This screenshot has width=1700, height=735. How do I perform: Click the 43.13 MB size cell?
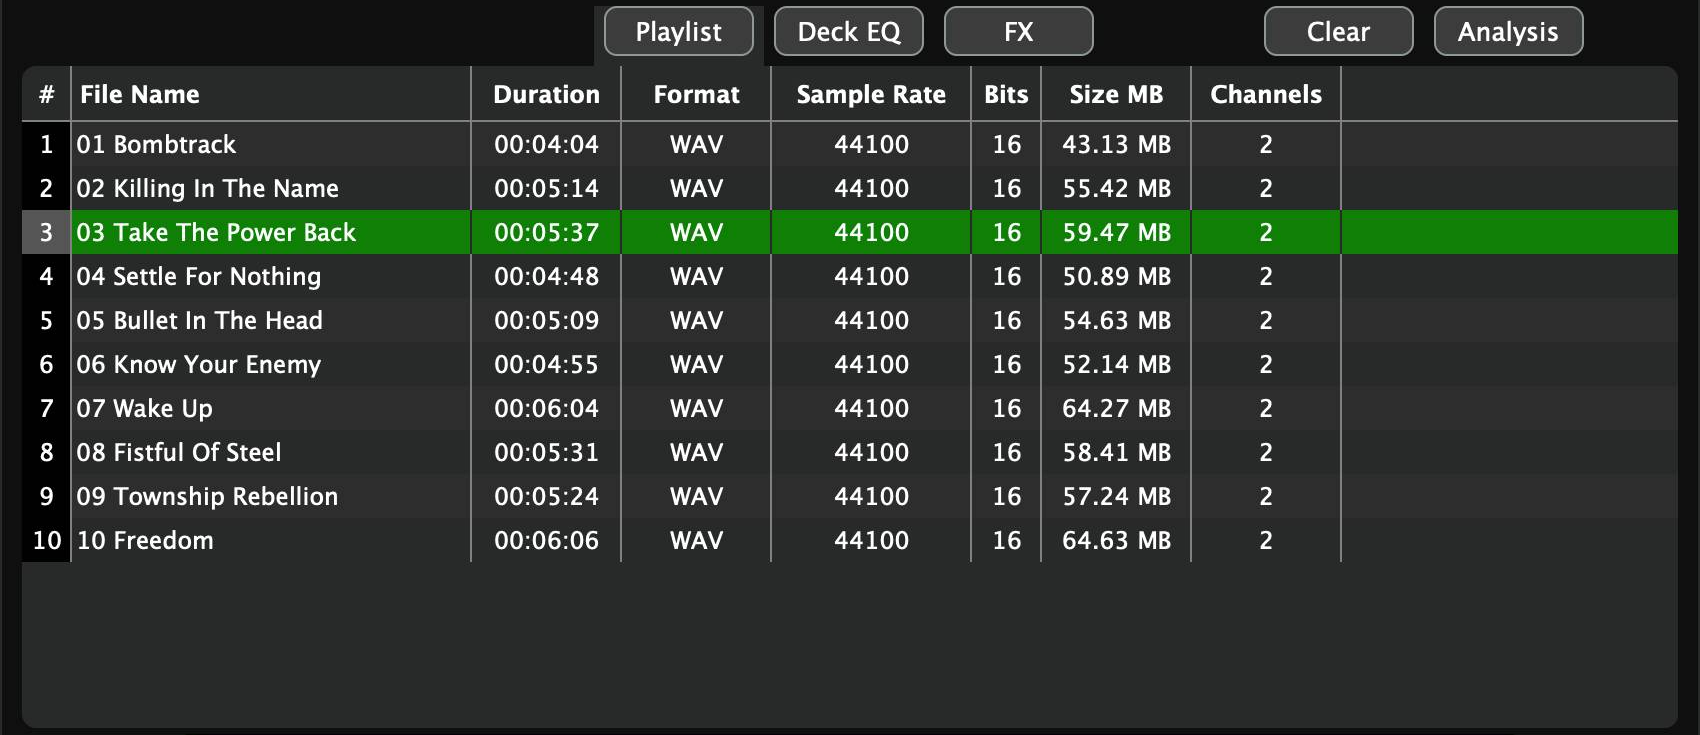[x=1116, y=144]
